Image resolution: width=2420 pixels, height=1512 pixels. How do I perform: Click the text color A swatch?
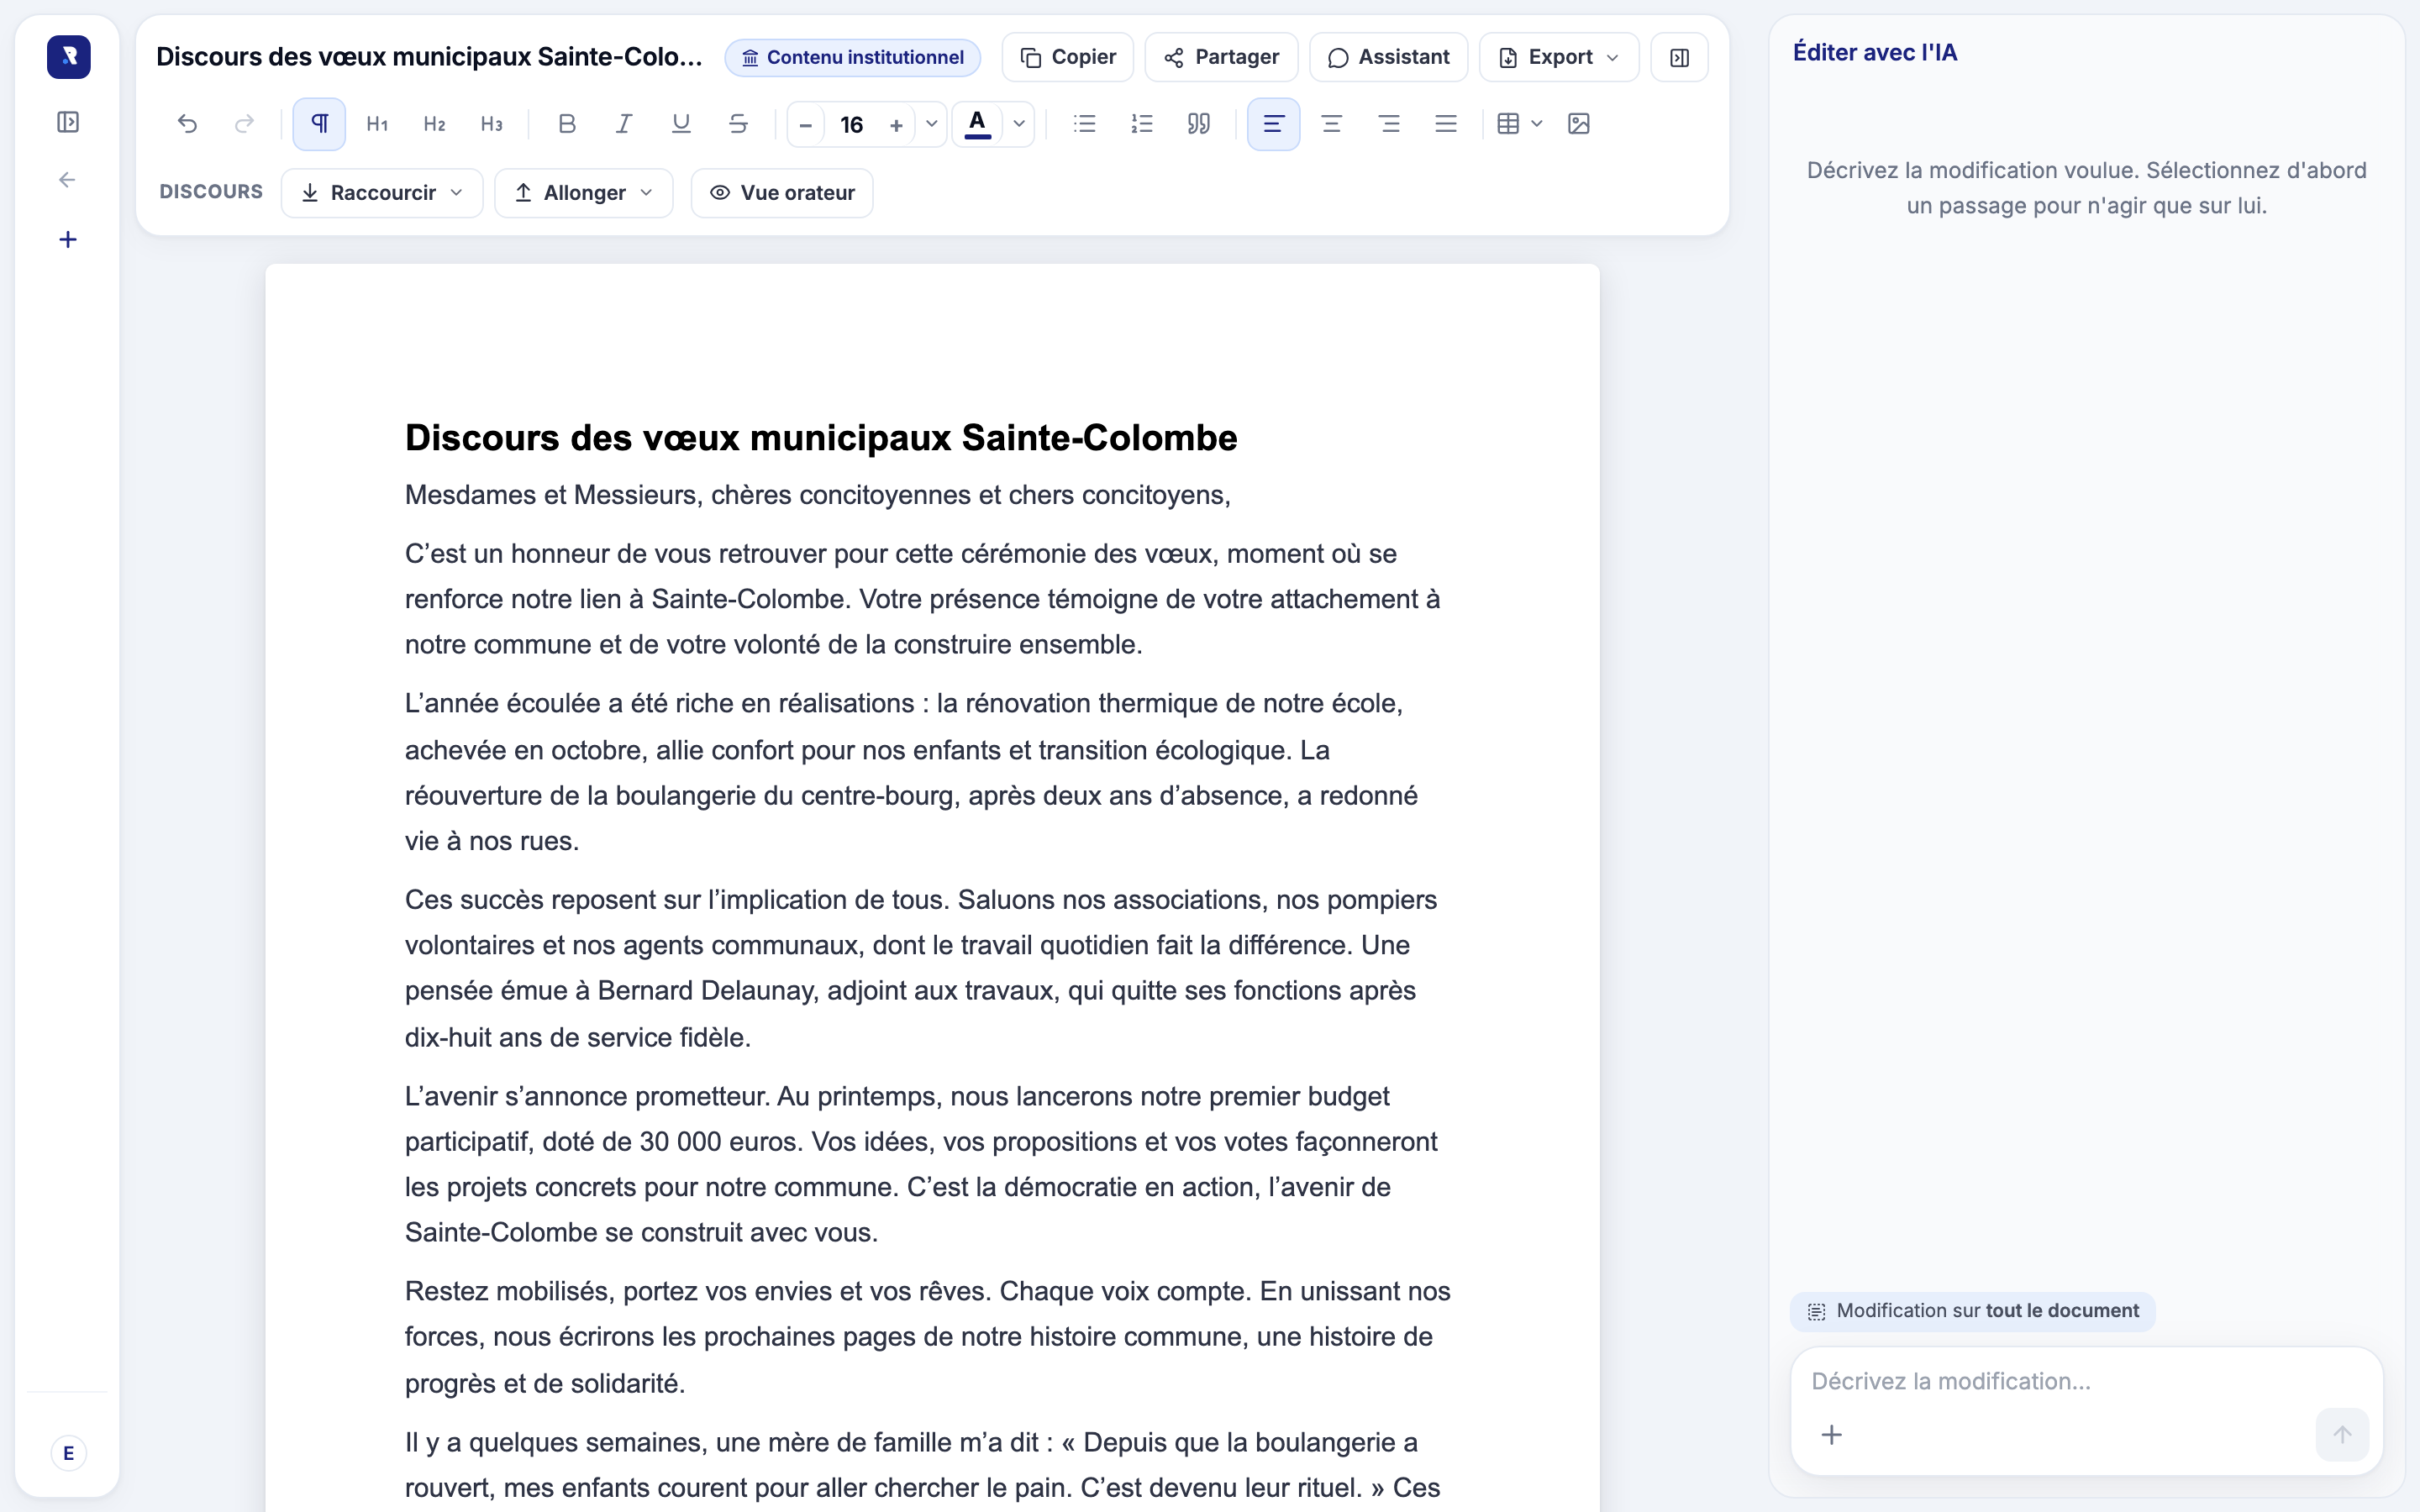tap(978, 125)
